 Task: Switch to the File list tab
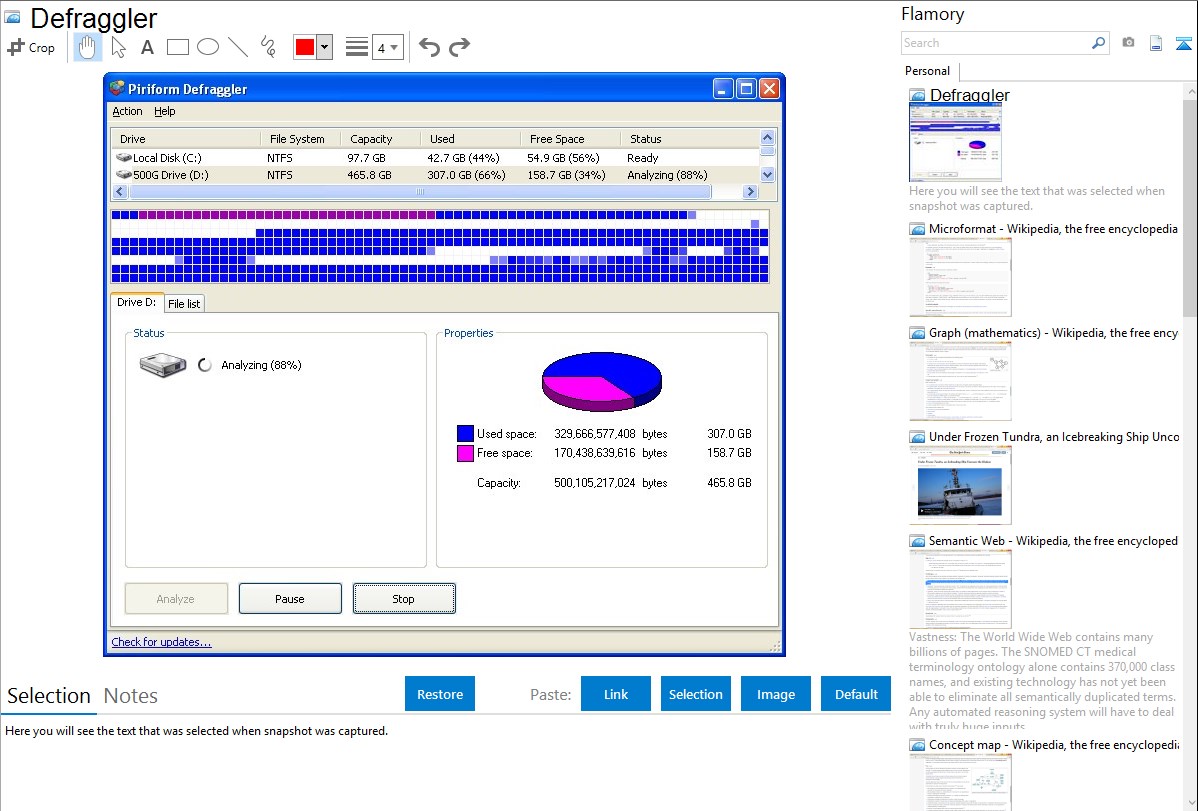tap(184, 303)
